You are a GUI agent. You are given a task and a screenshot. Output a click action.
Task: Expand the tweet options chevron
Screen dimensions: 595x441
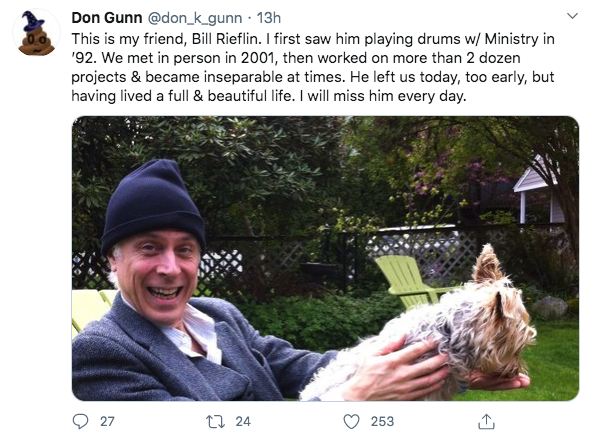[x=572, y=16]
